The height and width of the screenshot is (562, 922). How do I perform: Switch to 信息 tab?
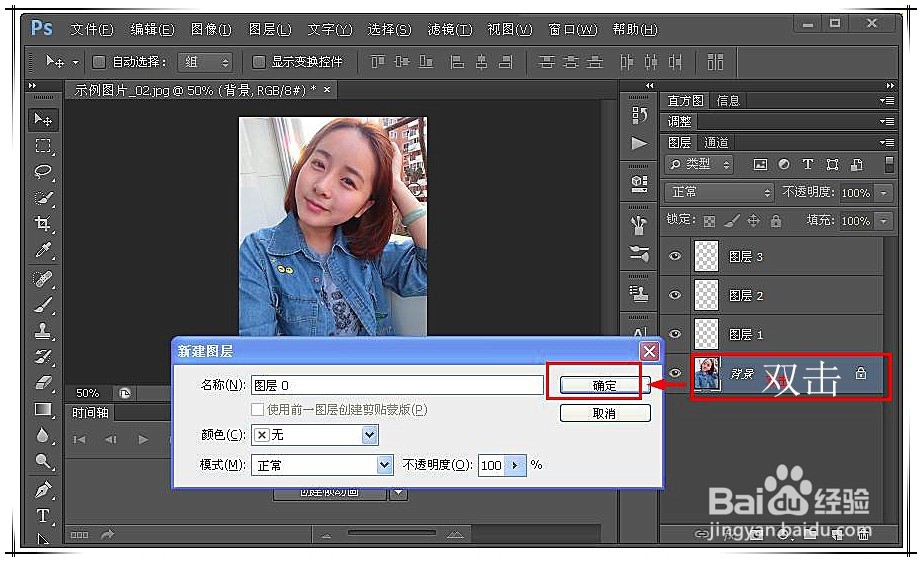click(x=728, y=101)
